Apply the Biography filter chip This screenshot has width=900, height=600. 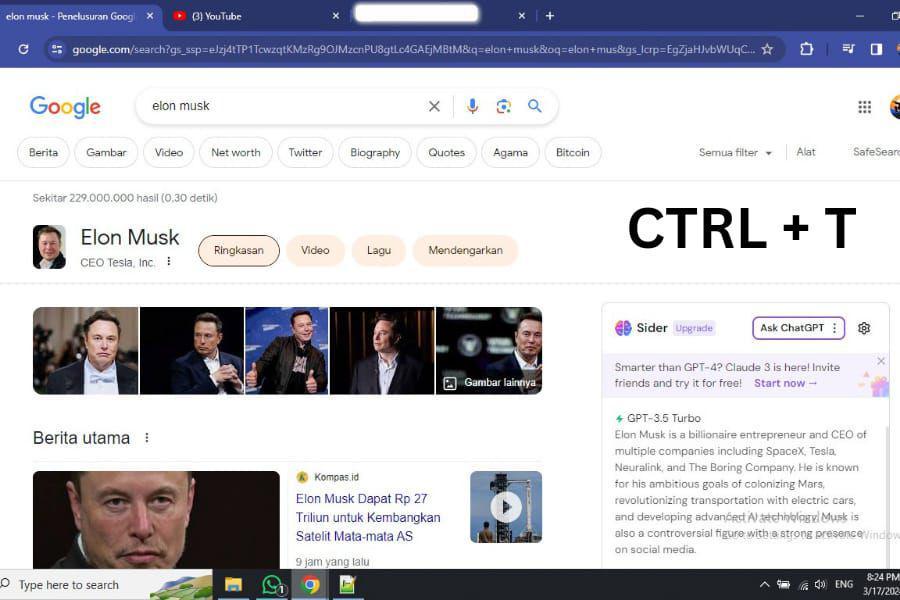pyautogui.click(x=375, y=153)
